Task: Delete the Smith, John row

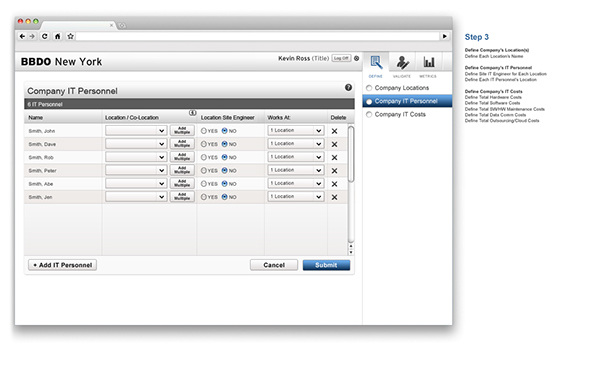Action: tap(334, 131)
